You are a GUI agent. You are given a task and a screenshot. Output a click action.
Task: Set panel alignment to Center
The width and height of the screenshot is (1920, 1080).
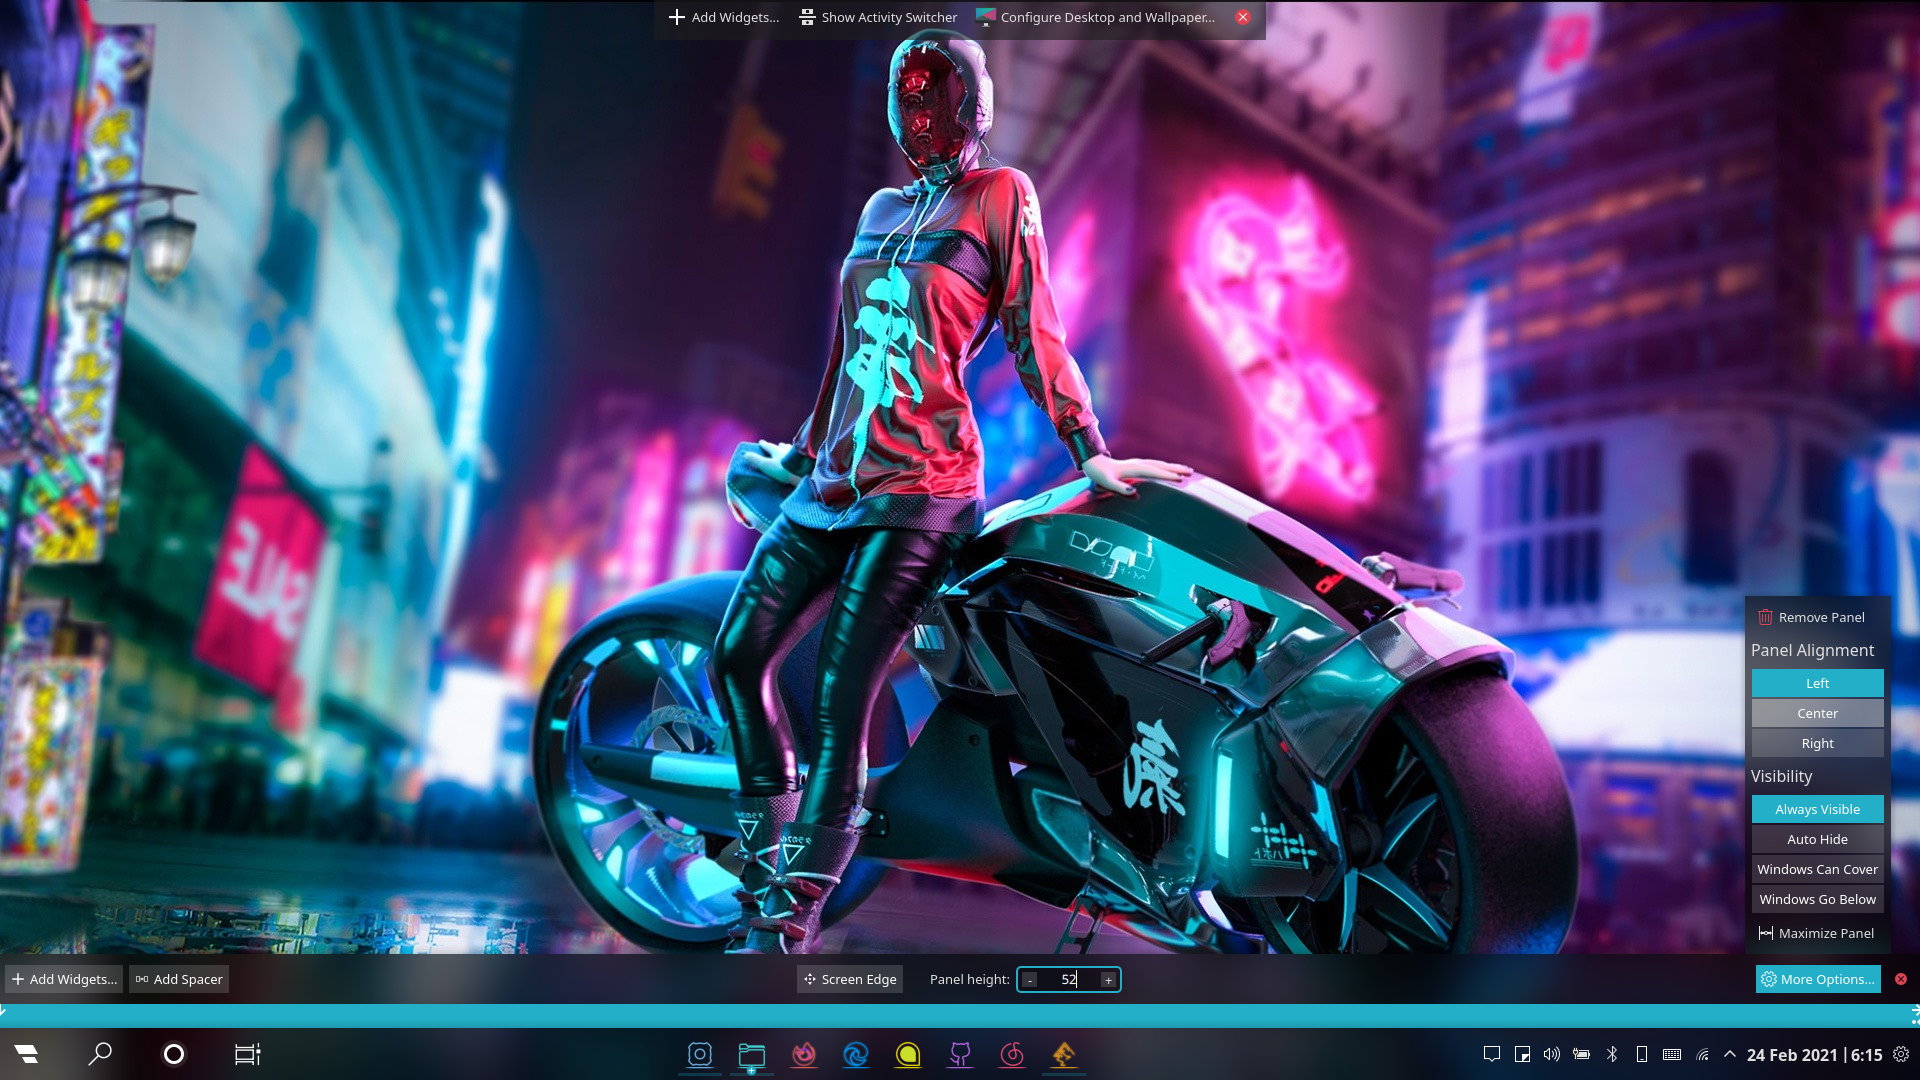tap(1817, 713)
